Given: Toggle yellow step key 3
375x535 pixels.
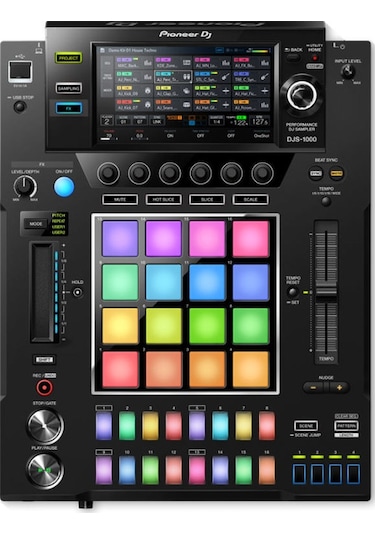Looking at the screenshot, I should click(150, 426).
